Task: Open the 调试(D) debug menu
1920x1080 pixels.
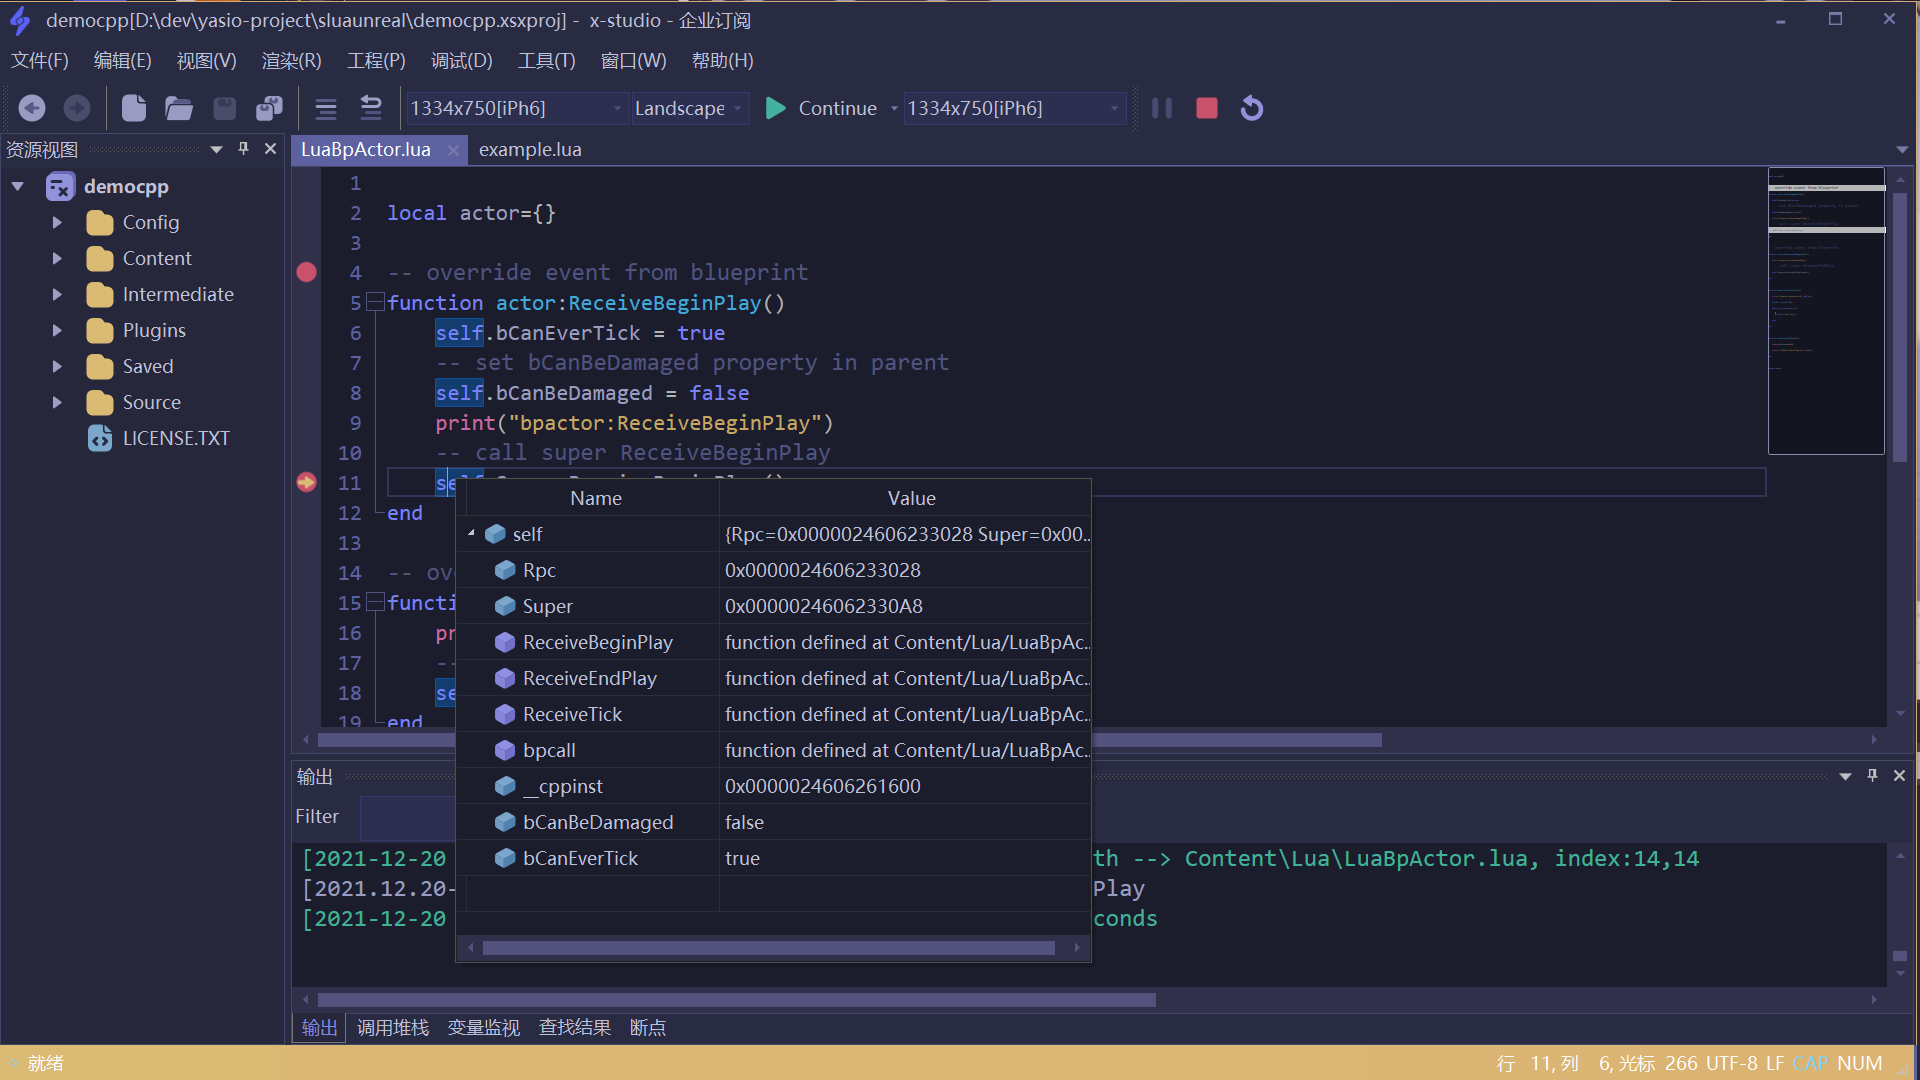Action: [x=461, y=61]
